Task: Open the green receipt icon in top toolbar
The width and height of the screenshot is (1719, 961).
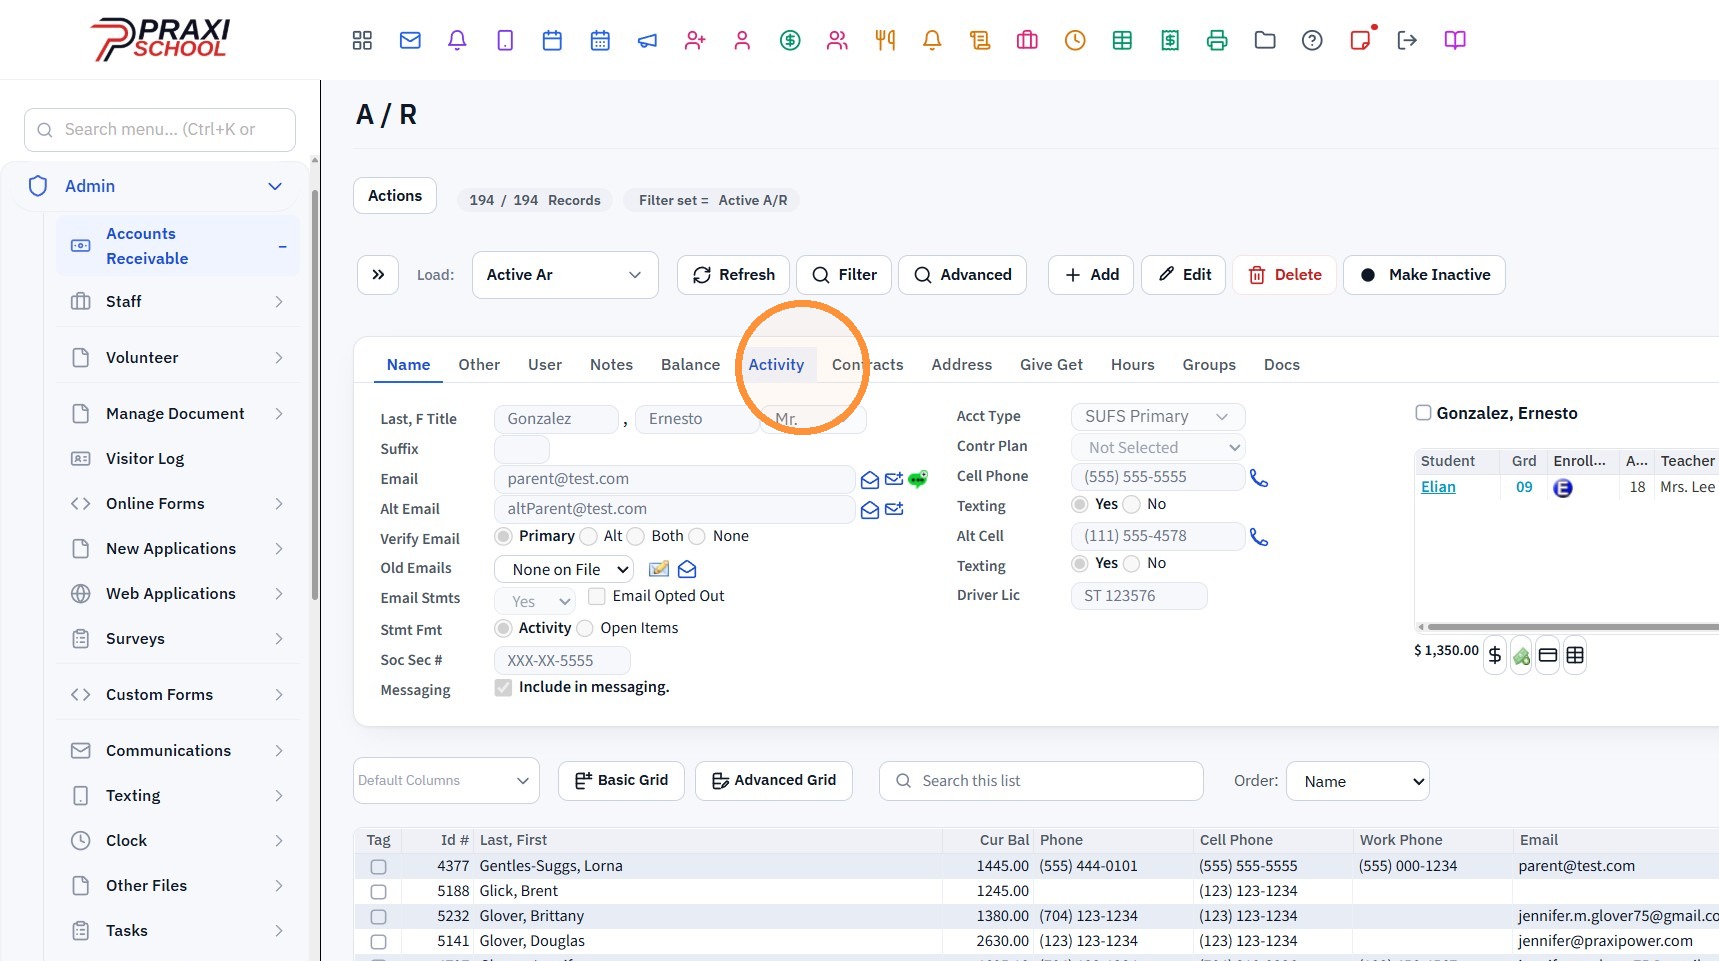Action: [1170, 40]
